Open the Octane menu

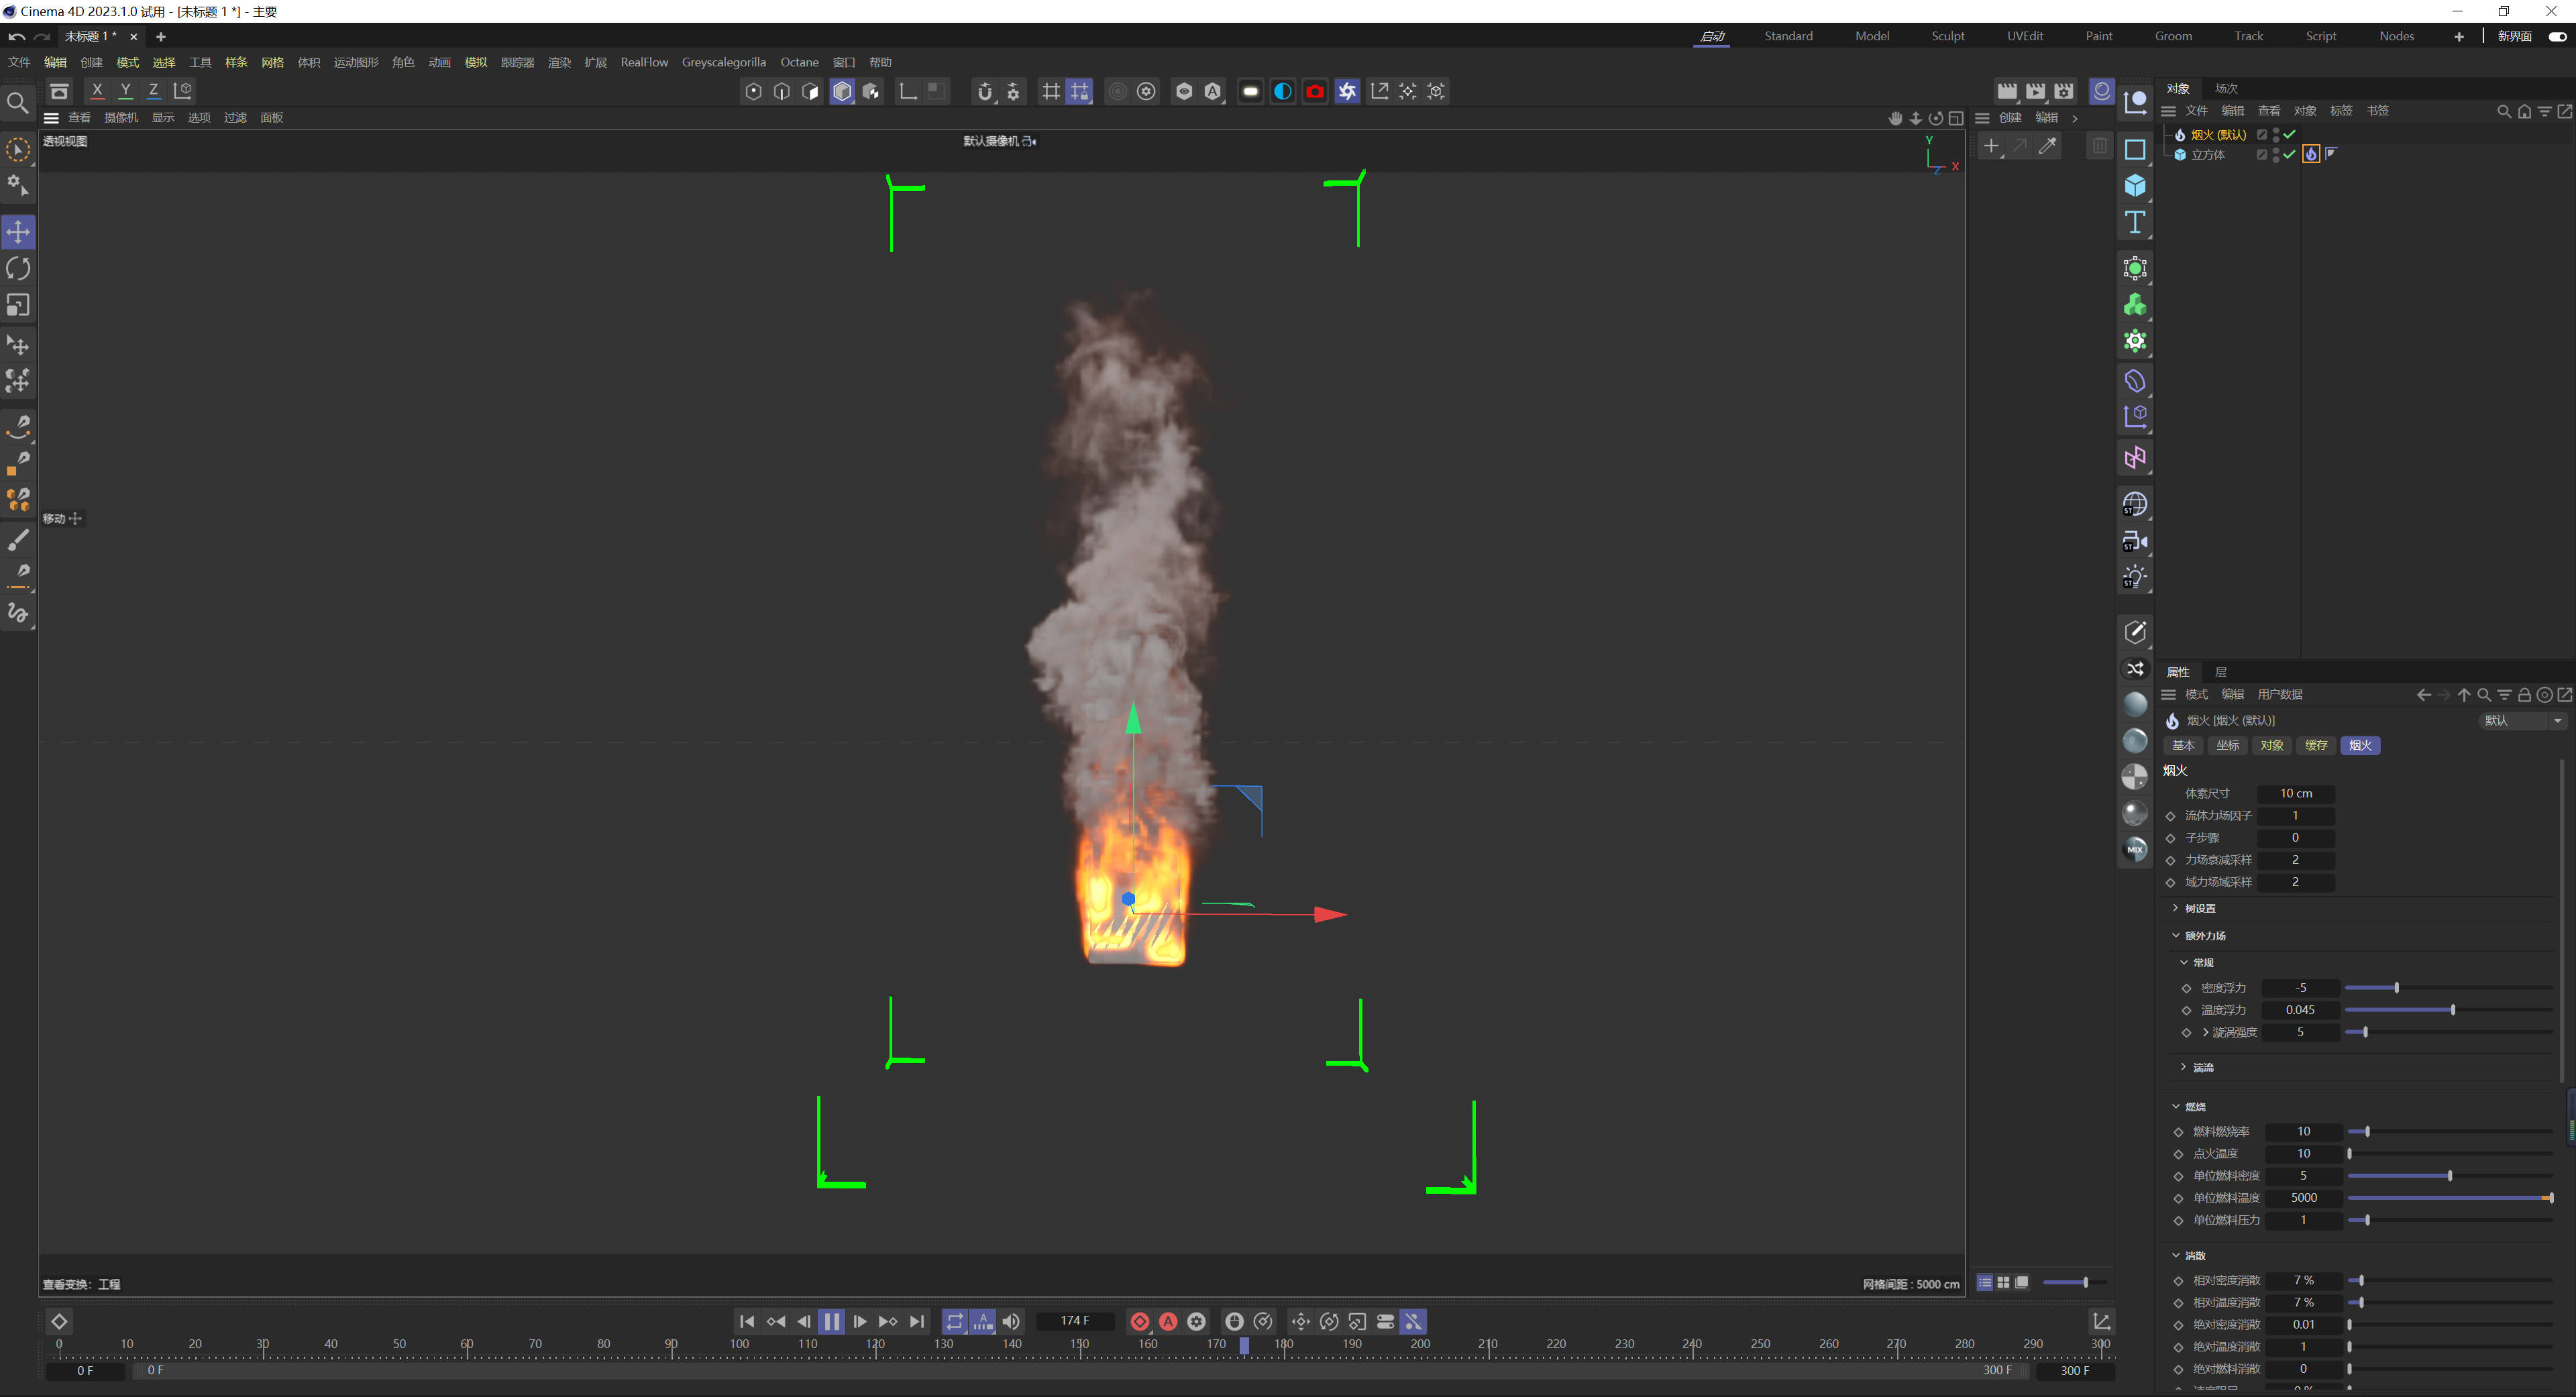(799, 62)
